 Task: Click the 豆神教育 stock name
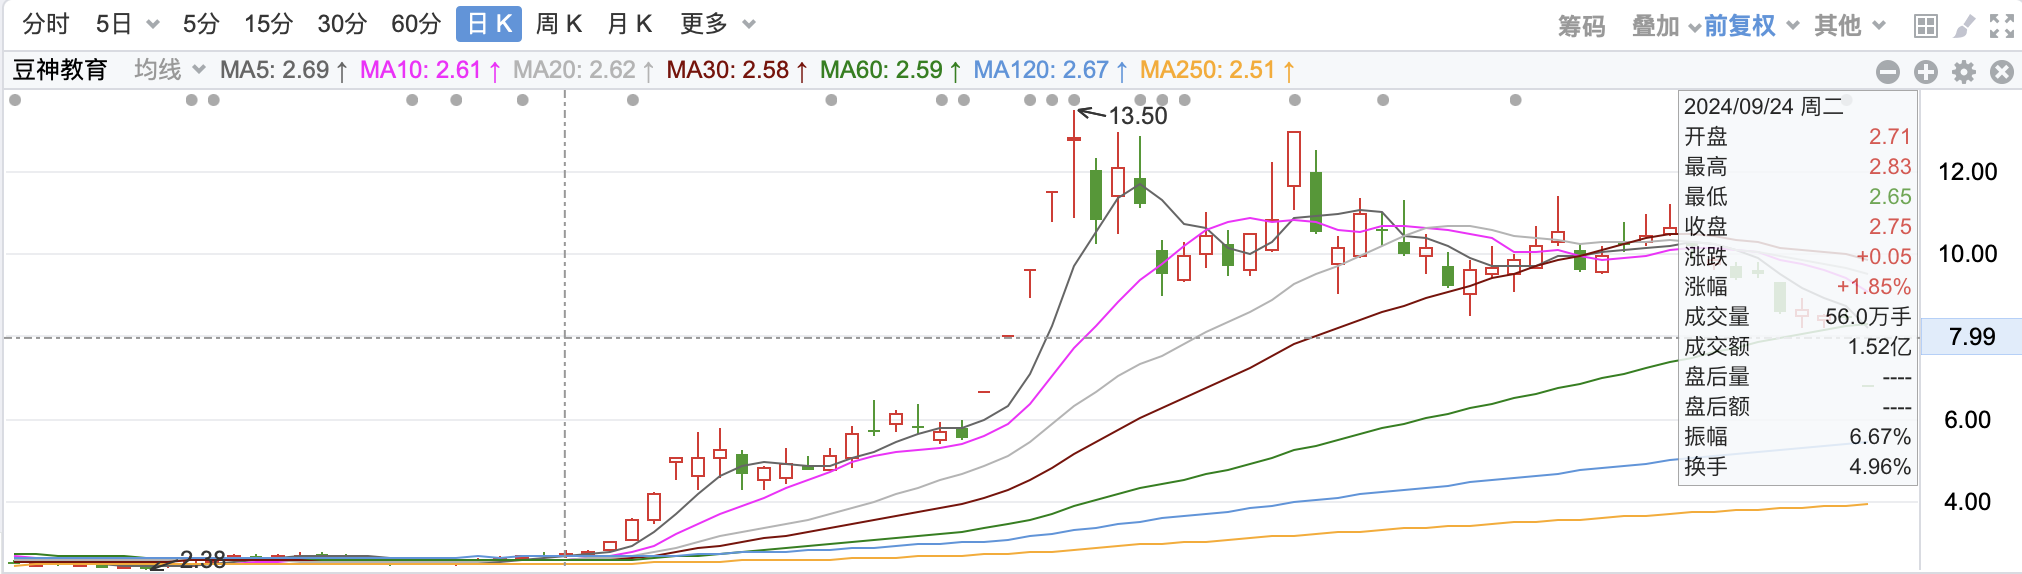(60, 70)
